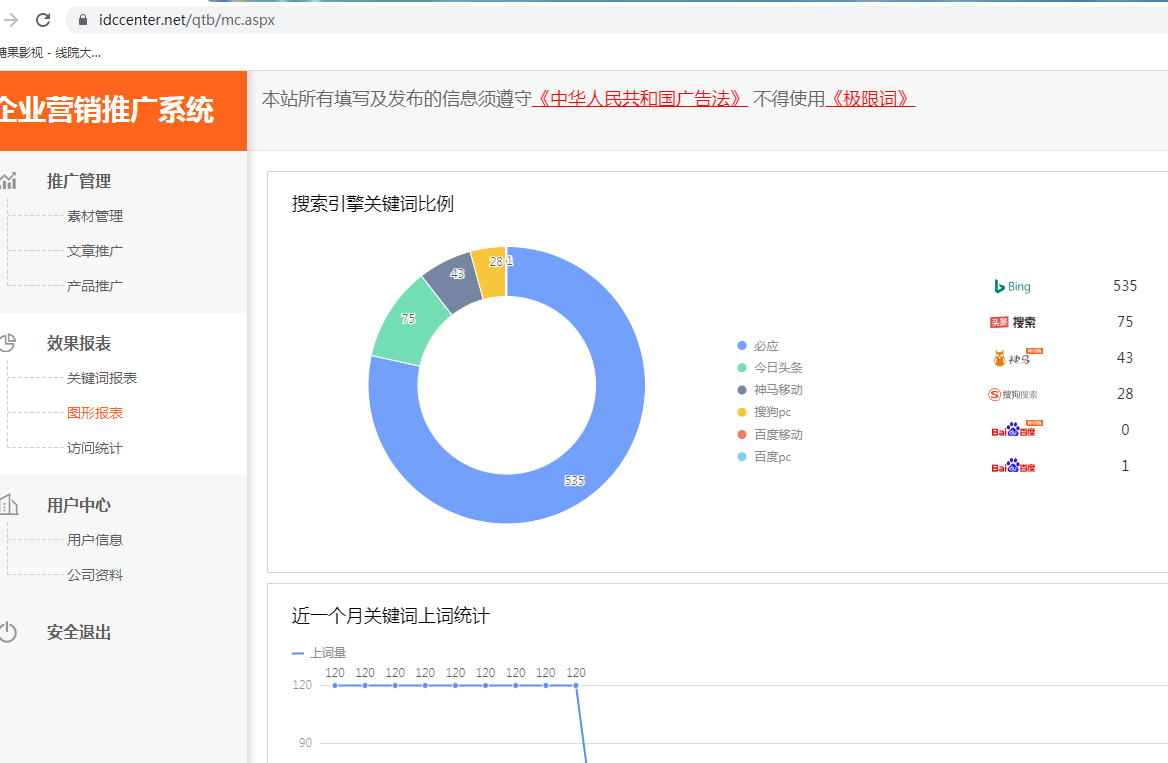Toggle 今日头条 legend entry
The width and height of the screenshot is (1168, 763).
[x=777, y=368]
